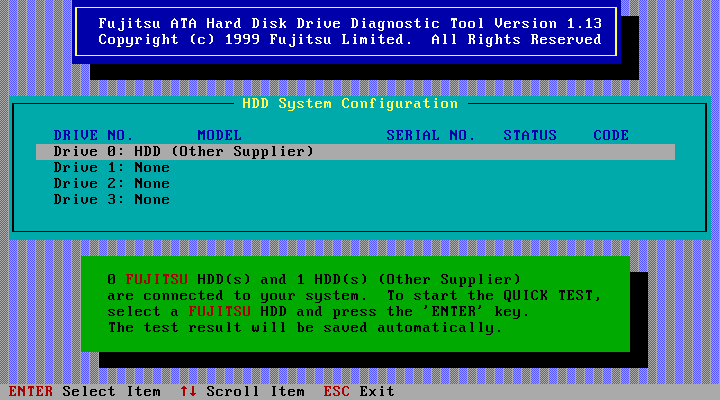Click the 'test result will be saved automatically' line
This screenshot has height=400, width=720.
click(305, 327)
